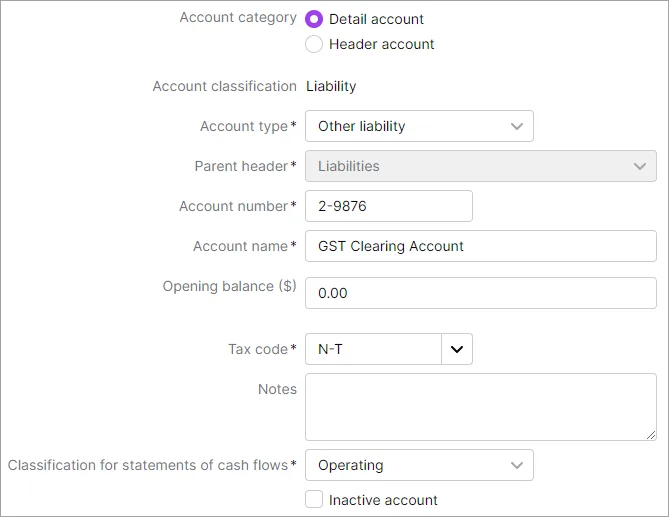Click the Liability classification text

point(331,86)
